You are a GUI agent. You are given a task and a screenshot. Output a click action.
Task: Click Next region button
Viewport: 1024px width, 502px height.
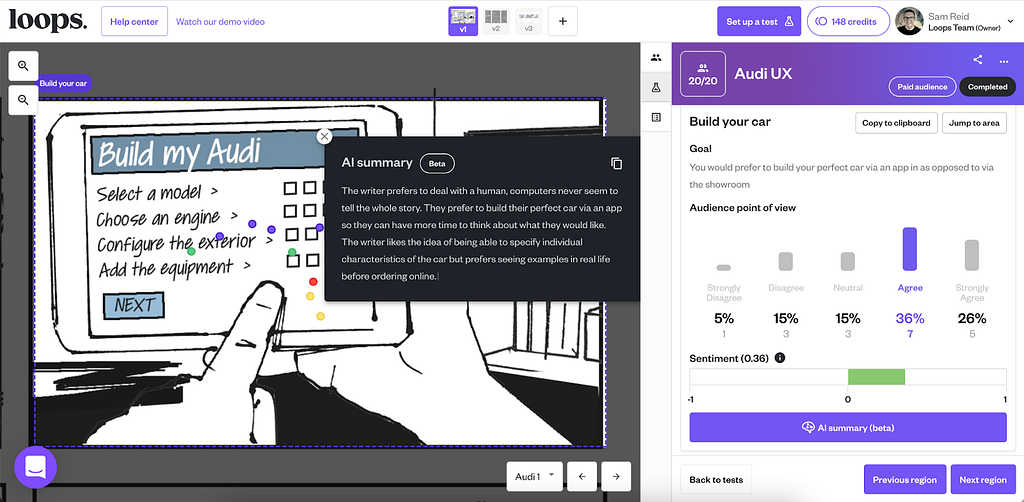[x=983, y=480]
